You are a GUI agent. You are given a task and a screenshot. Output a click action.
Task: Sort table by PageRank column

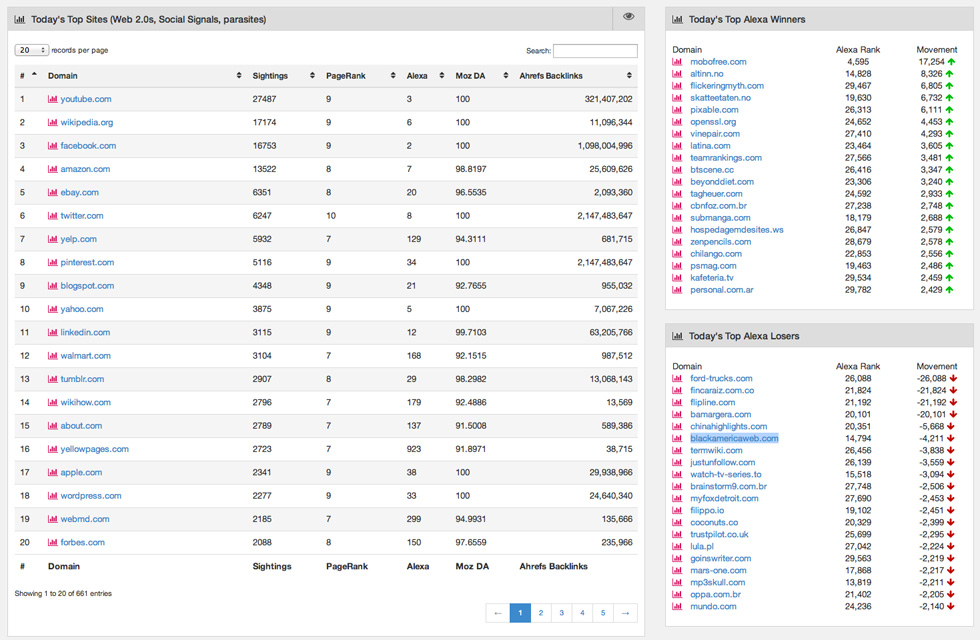click(x=360, y=76)
